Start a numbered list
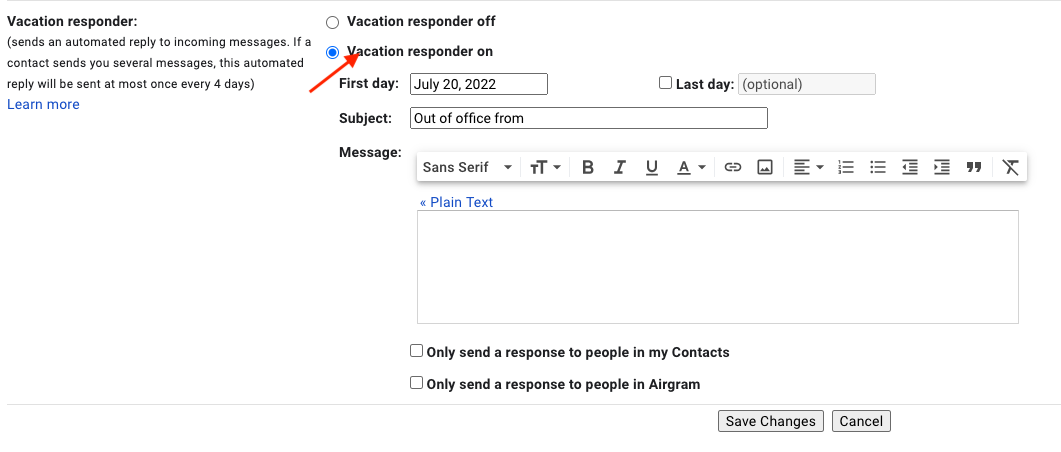 (846, 167)
